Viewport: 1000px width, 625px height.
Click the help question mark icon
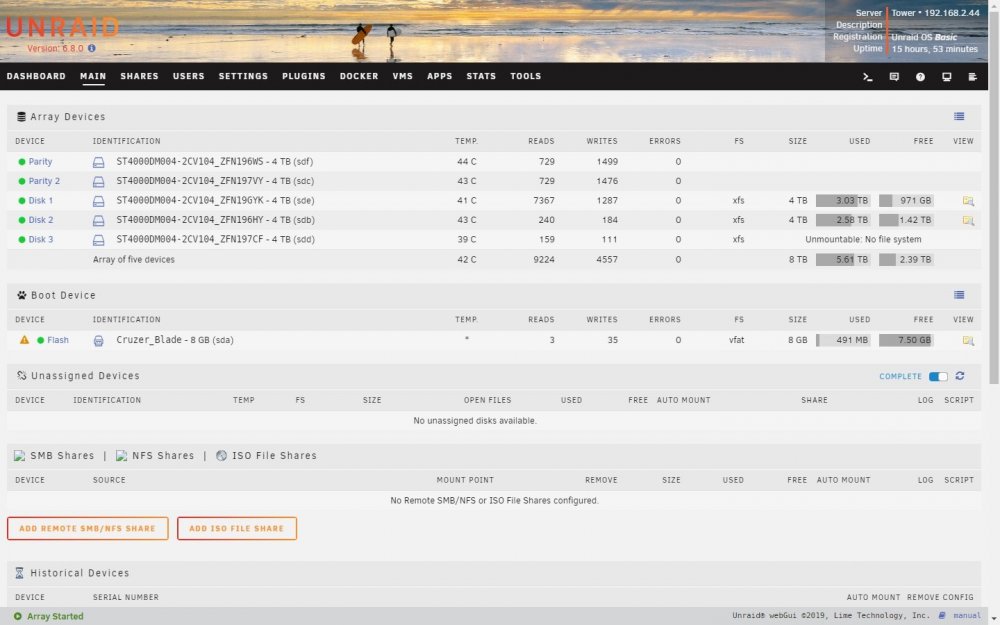(x=920, y=77)
